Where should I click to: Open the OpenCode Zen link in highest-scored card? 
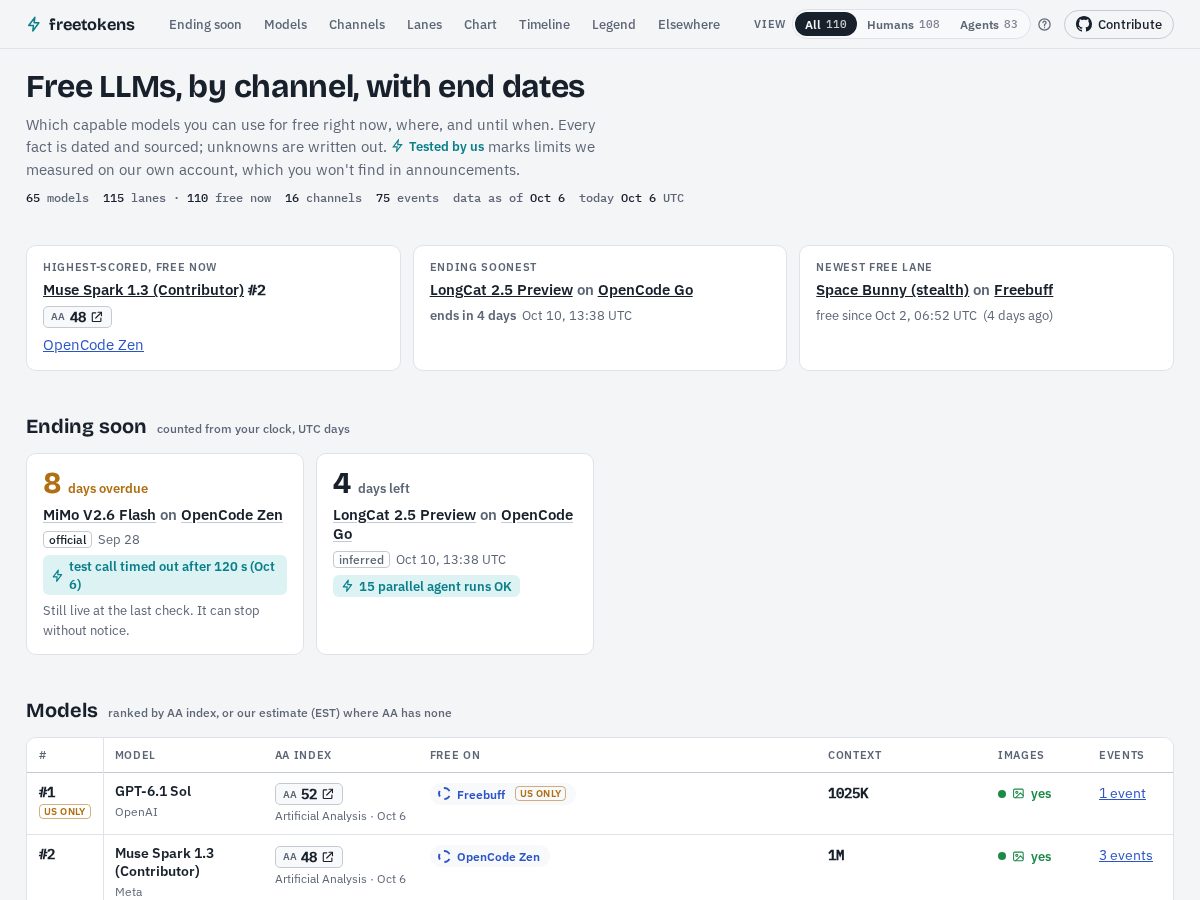click(93, 345)
